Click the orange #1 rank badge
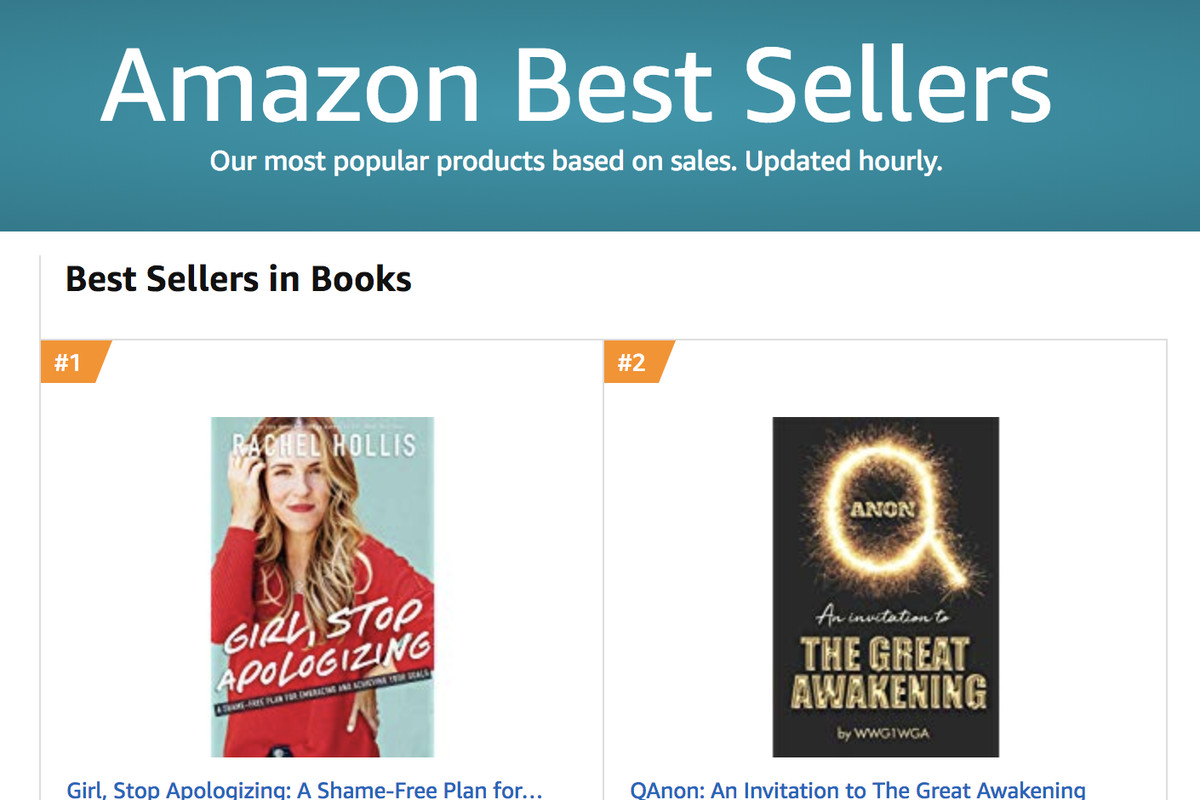 [x=72, y=361]
